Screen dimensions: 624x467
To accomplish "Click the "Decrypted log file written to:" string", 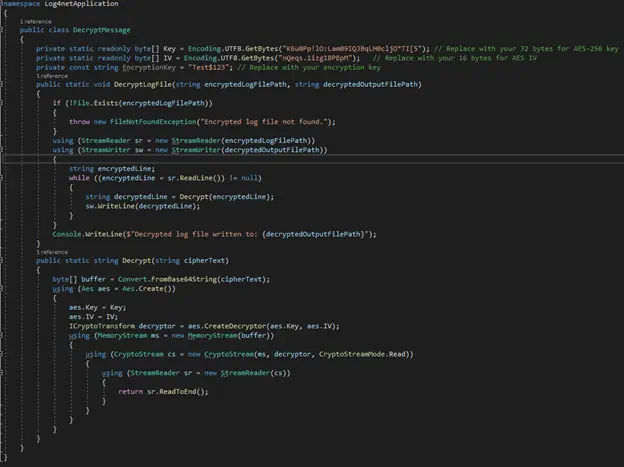I will pos(194,234).
